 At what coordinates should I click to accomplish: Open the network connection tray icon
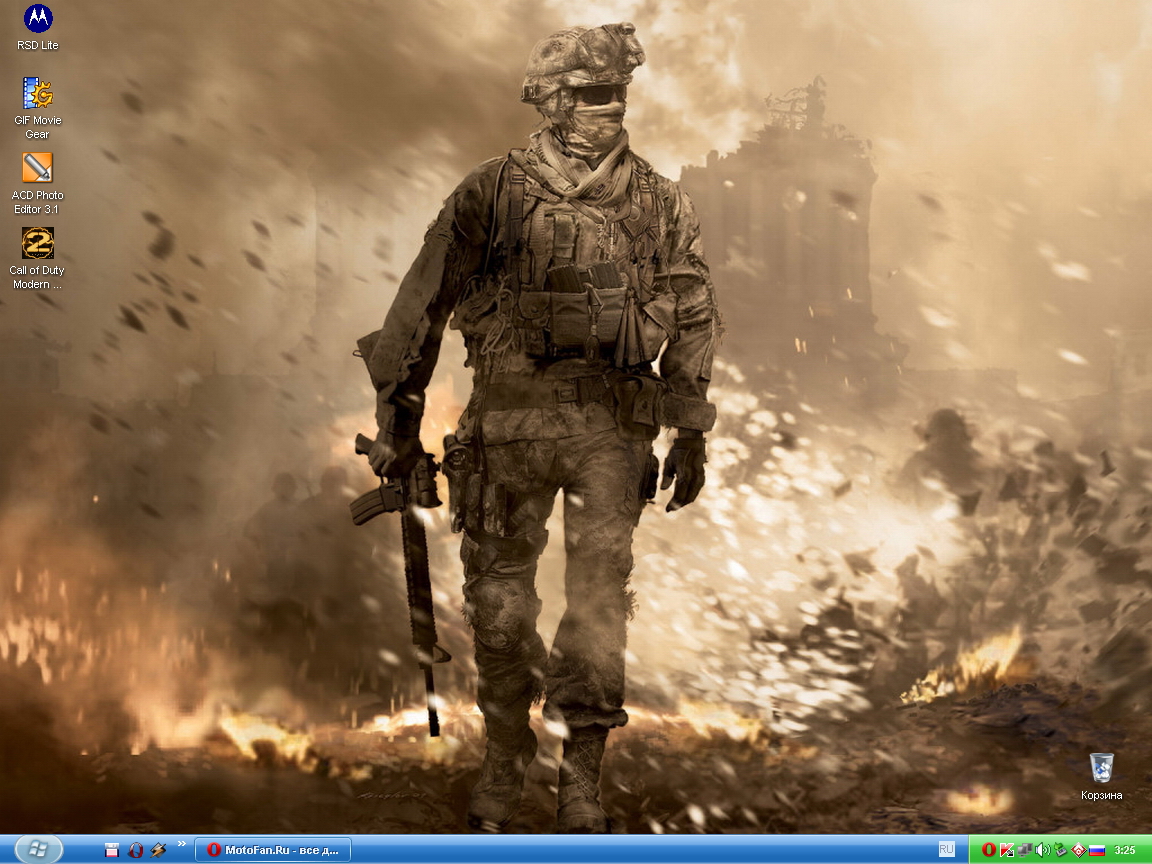(x=1024, y=850)
